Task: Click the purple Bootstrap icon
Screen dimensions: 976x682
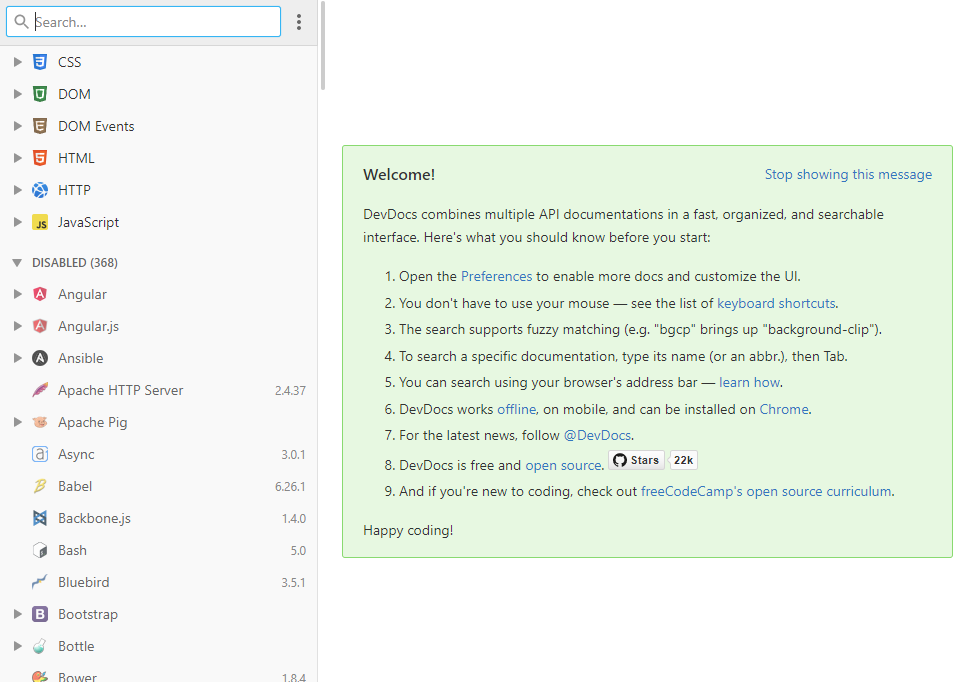Action: [40, 615]
